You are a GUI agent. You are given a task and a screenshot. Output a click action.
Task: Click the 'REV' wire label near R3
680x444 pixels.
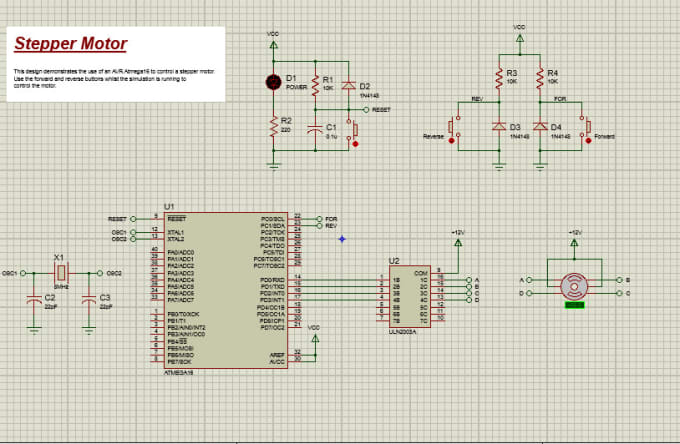click(477, 99)
